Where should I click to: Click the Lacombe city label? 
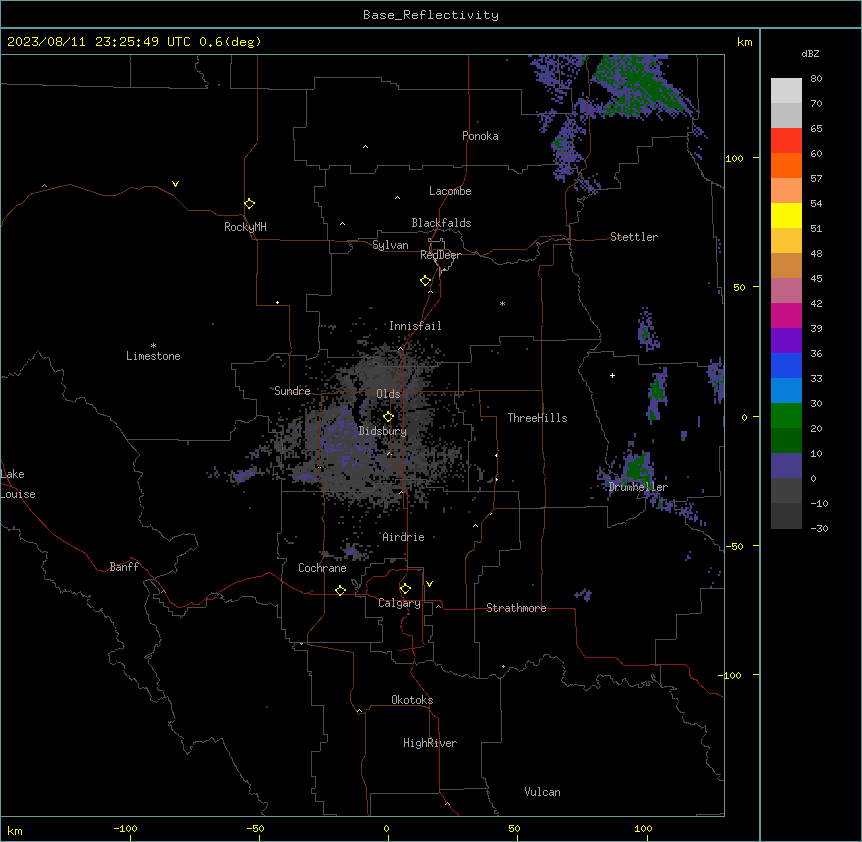click(450, 191)
